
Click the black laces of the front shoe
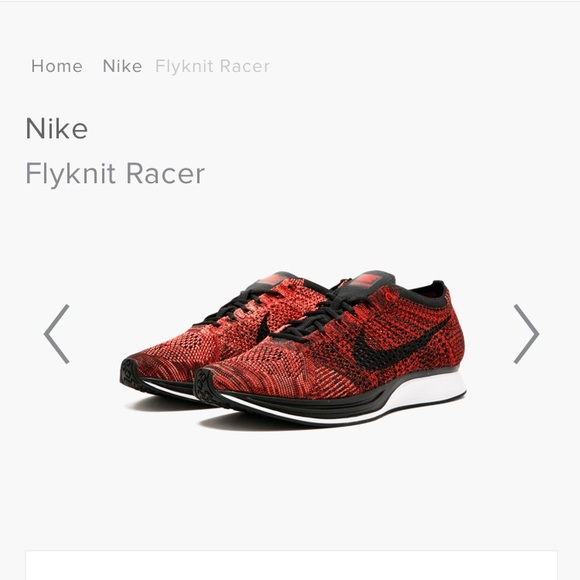(326, 314)
